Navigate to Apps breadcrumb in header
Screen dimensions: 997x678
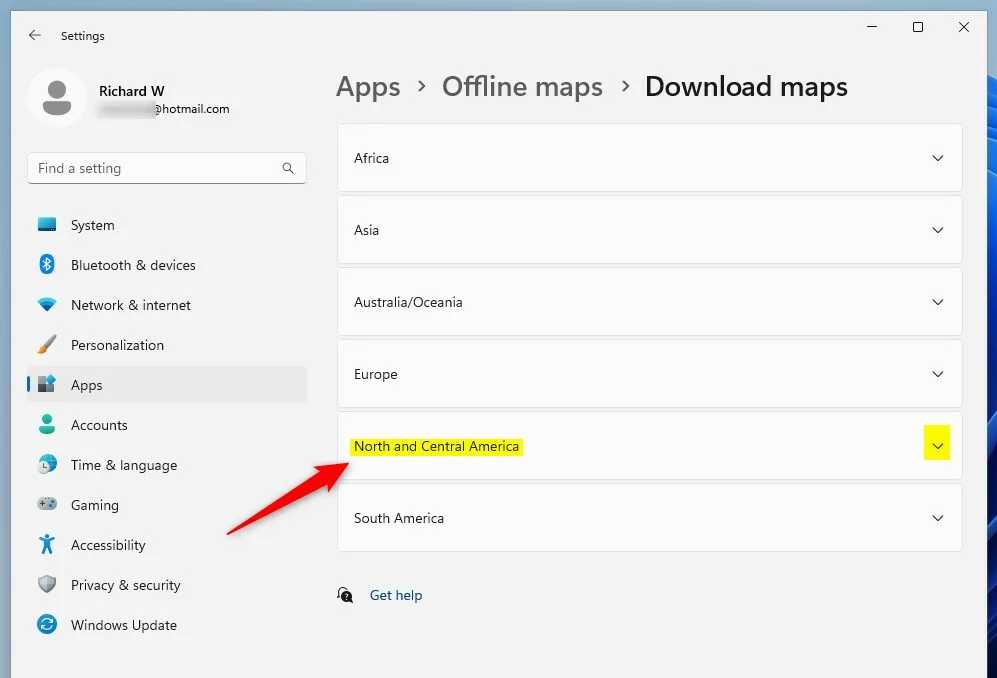[368, 87]
